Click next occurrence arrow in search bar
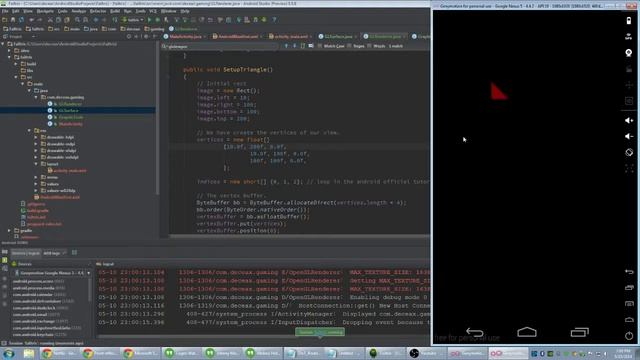 [x=294, y=46]
